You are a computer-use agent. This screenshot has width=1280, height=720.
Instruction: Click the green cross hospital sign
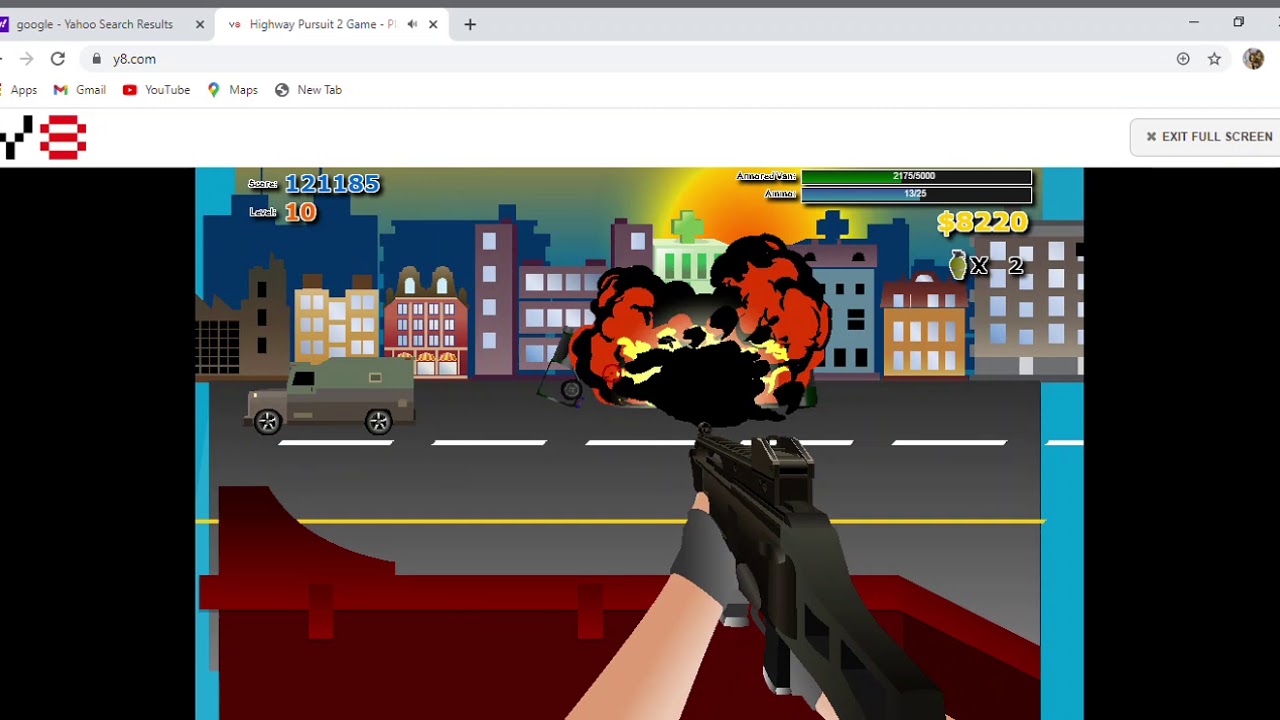687,228
